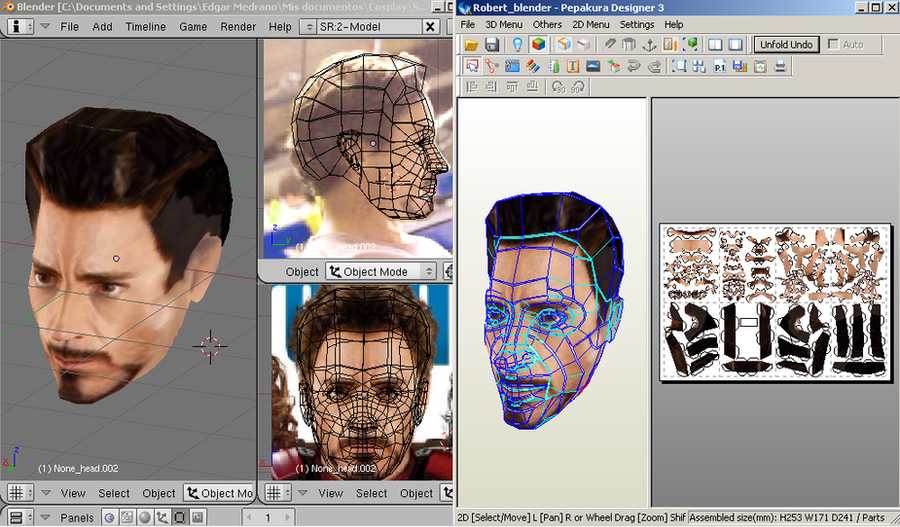900x527 pixels.
Task: Open the Panels menu in buttons window
Action: point(76,518)
